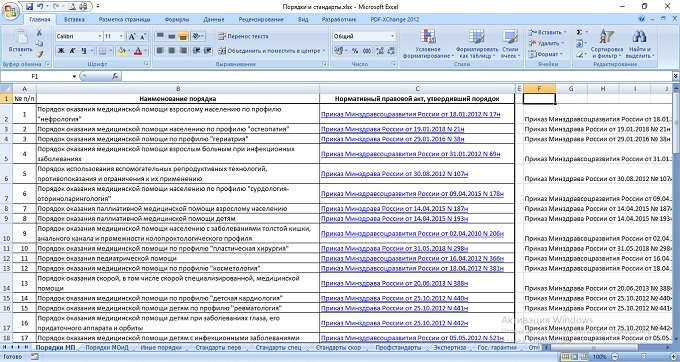
Task: Apply fill color bucket
Action: click(x=121, y=51)
